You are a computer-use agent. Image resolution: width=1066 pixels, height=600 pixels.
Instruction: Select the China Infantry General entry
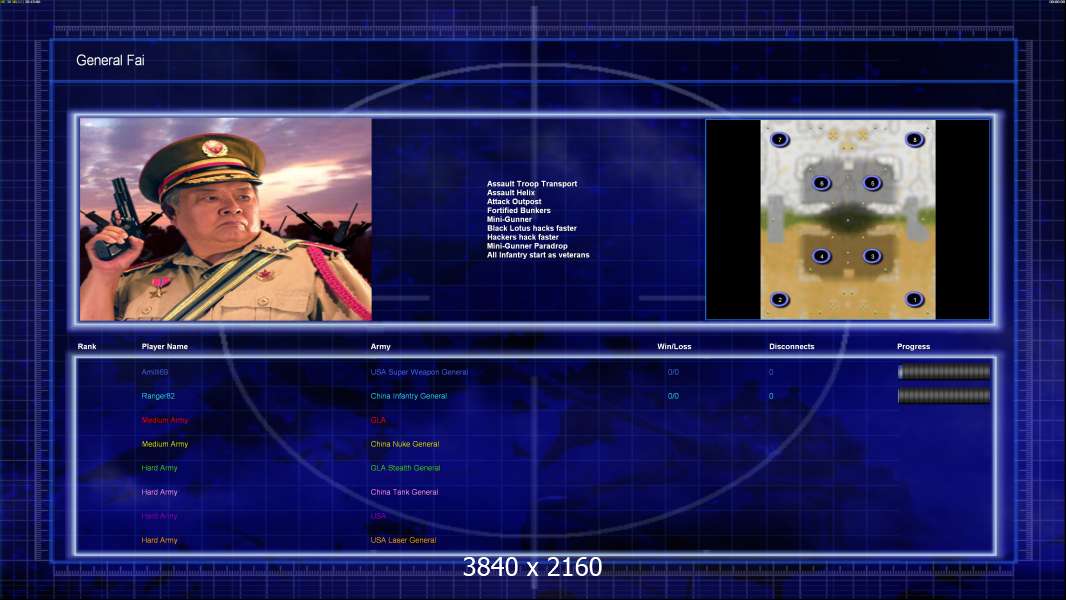pos(409,396)
